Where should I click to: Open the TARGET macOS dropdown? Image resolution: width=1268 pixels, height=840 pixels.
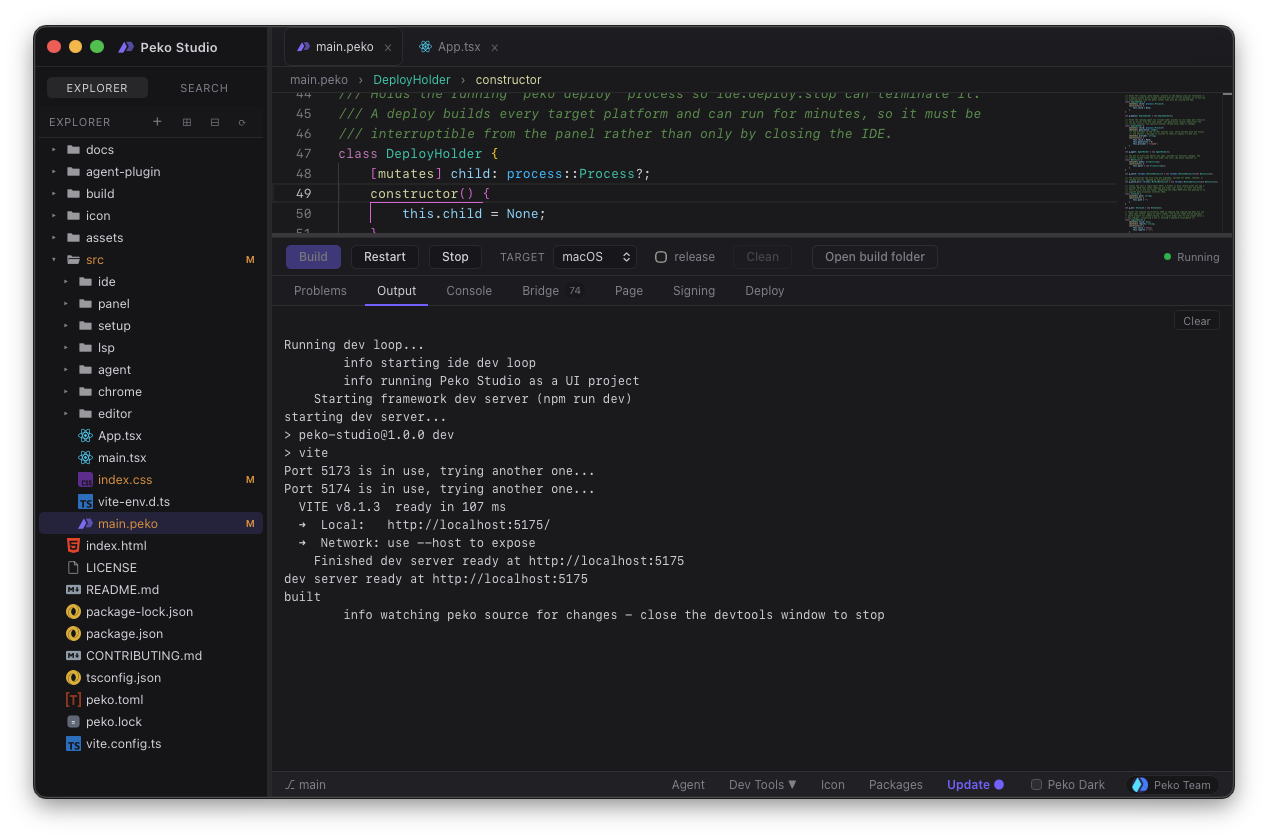pyautogui.click(x=595, y=257)
